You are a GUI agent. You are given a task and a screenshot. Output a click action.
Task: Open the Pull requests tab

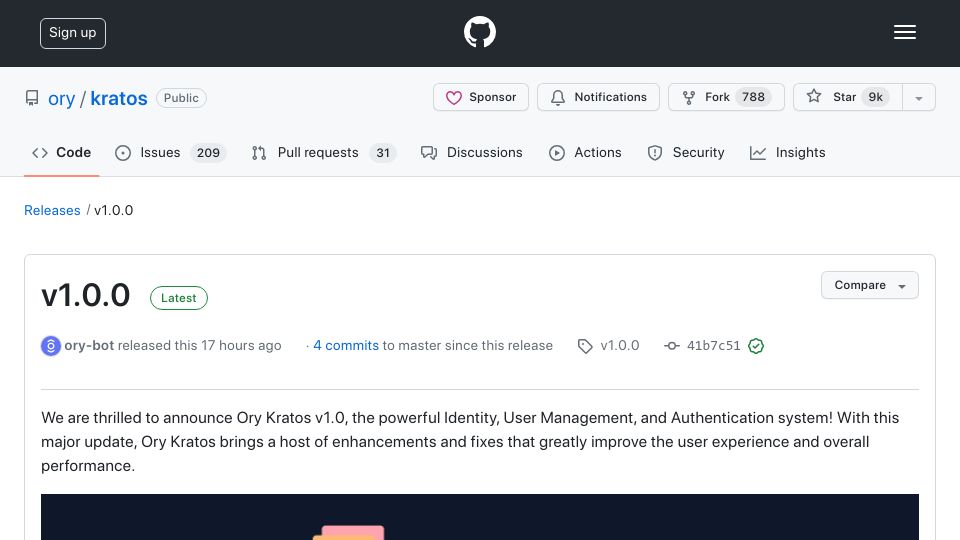[x=323, y=152]
